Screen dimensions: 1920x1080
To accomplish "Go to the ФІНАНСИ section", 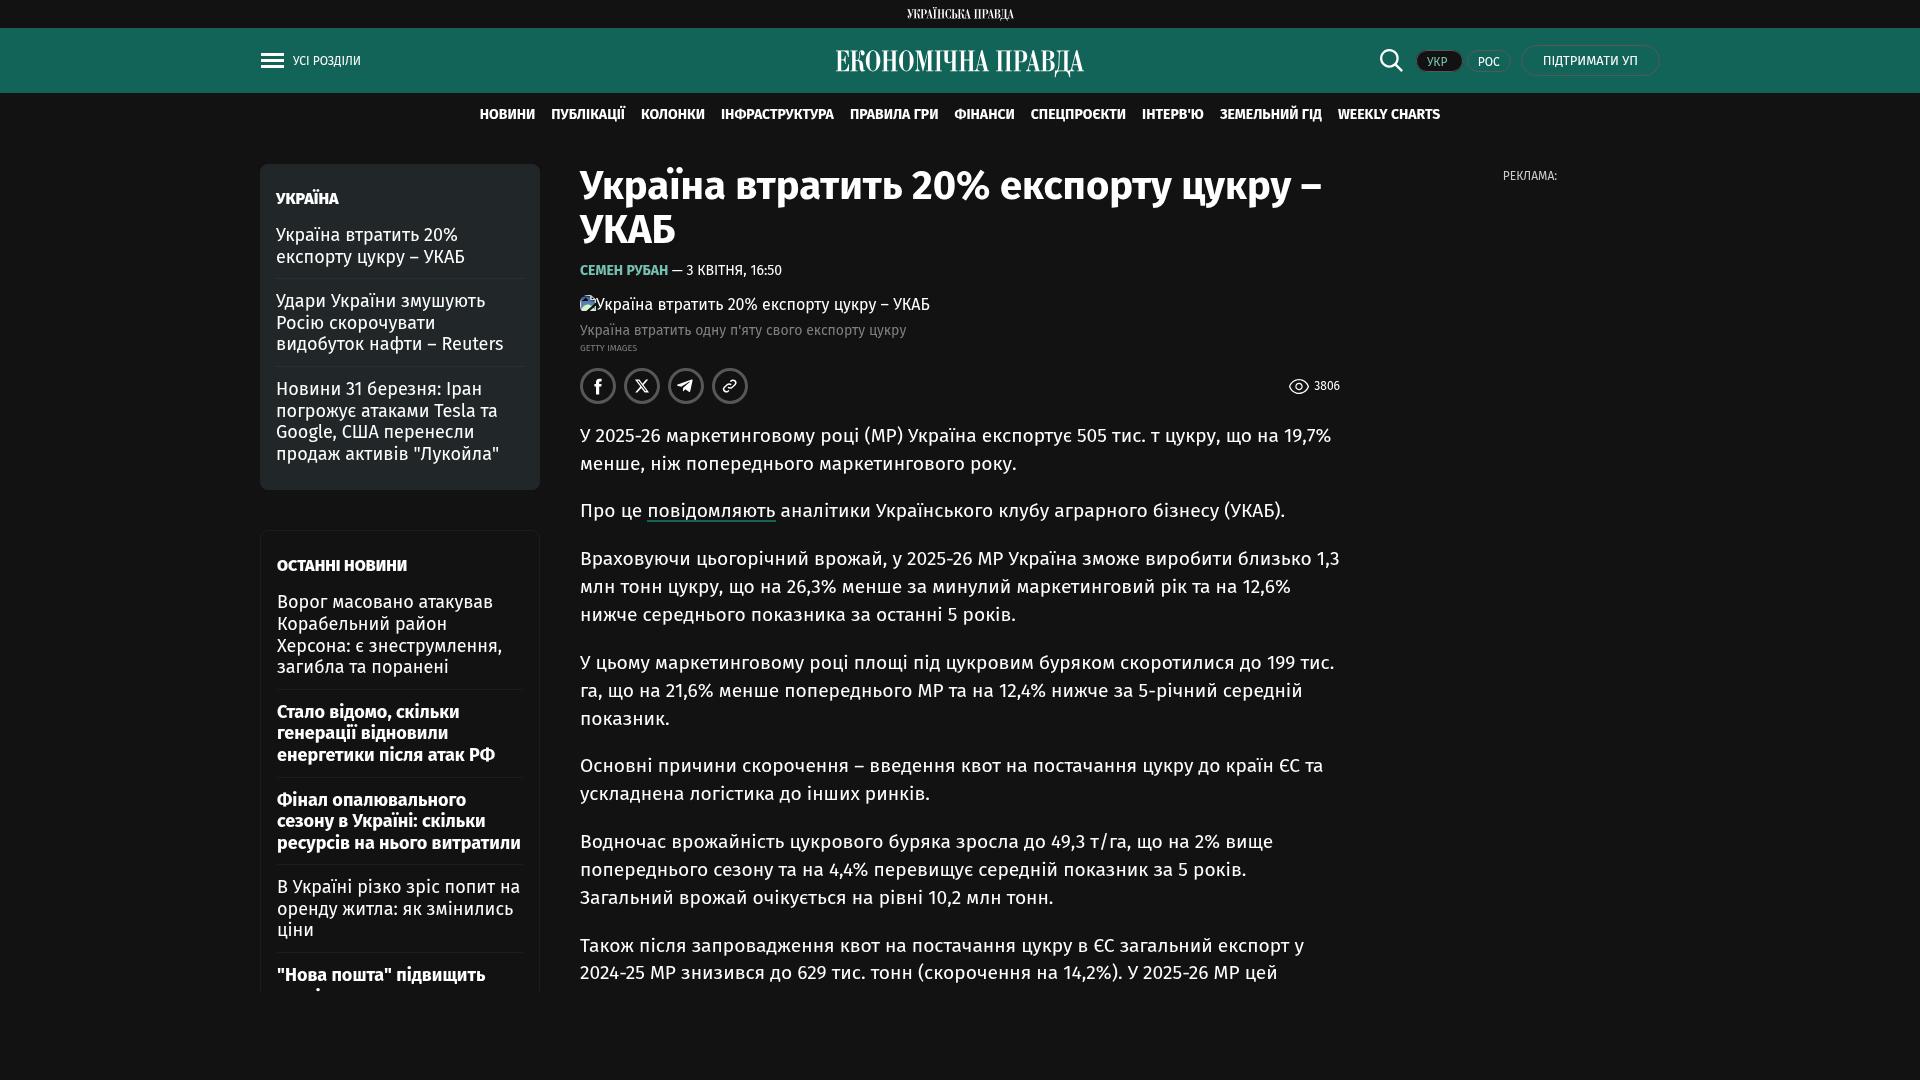I will tap(984, 115).
